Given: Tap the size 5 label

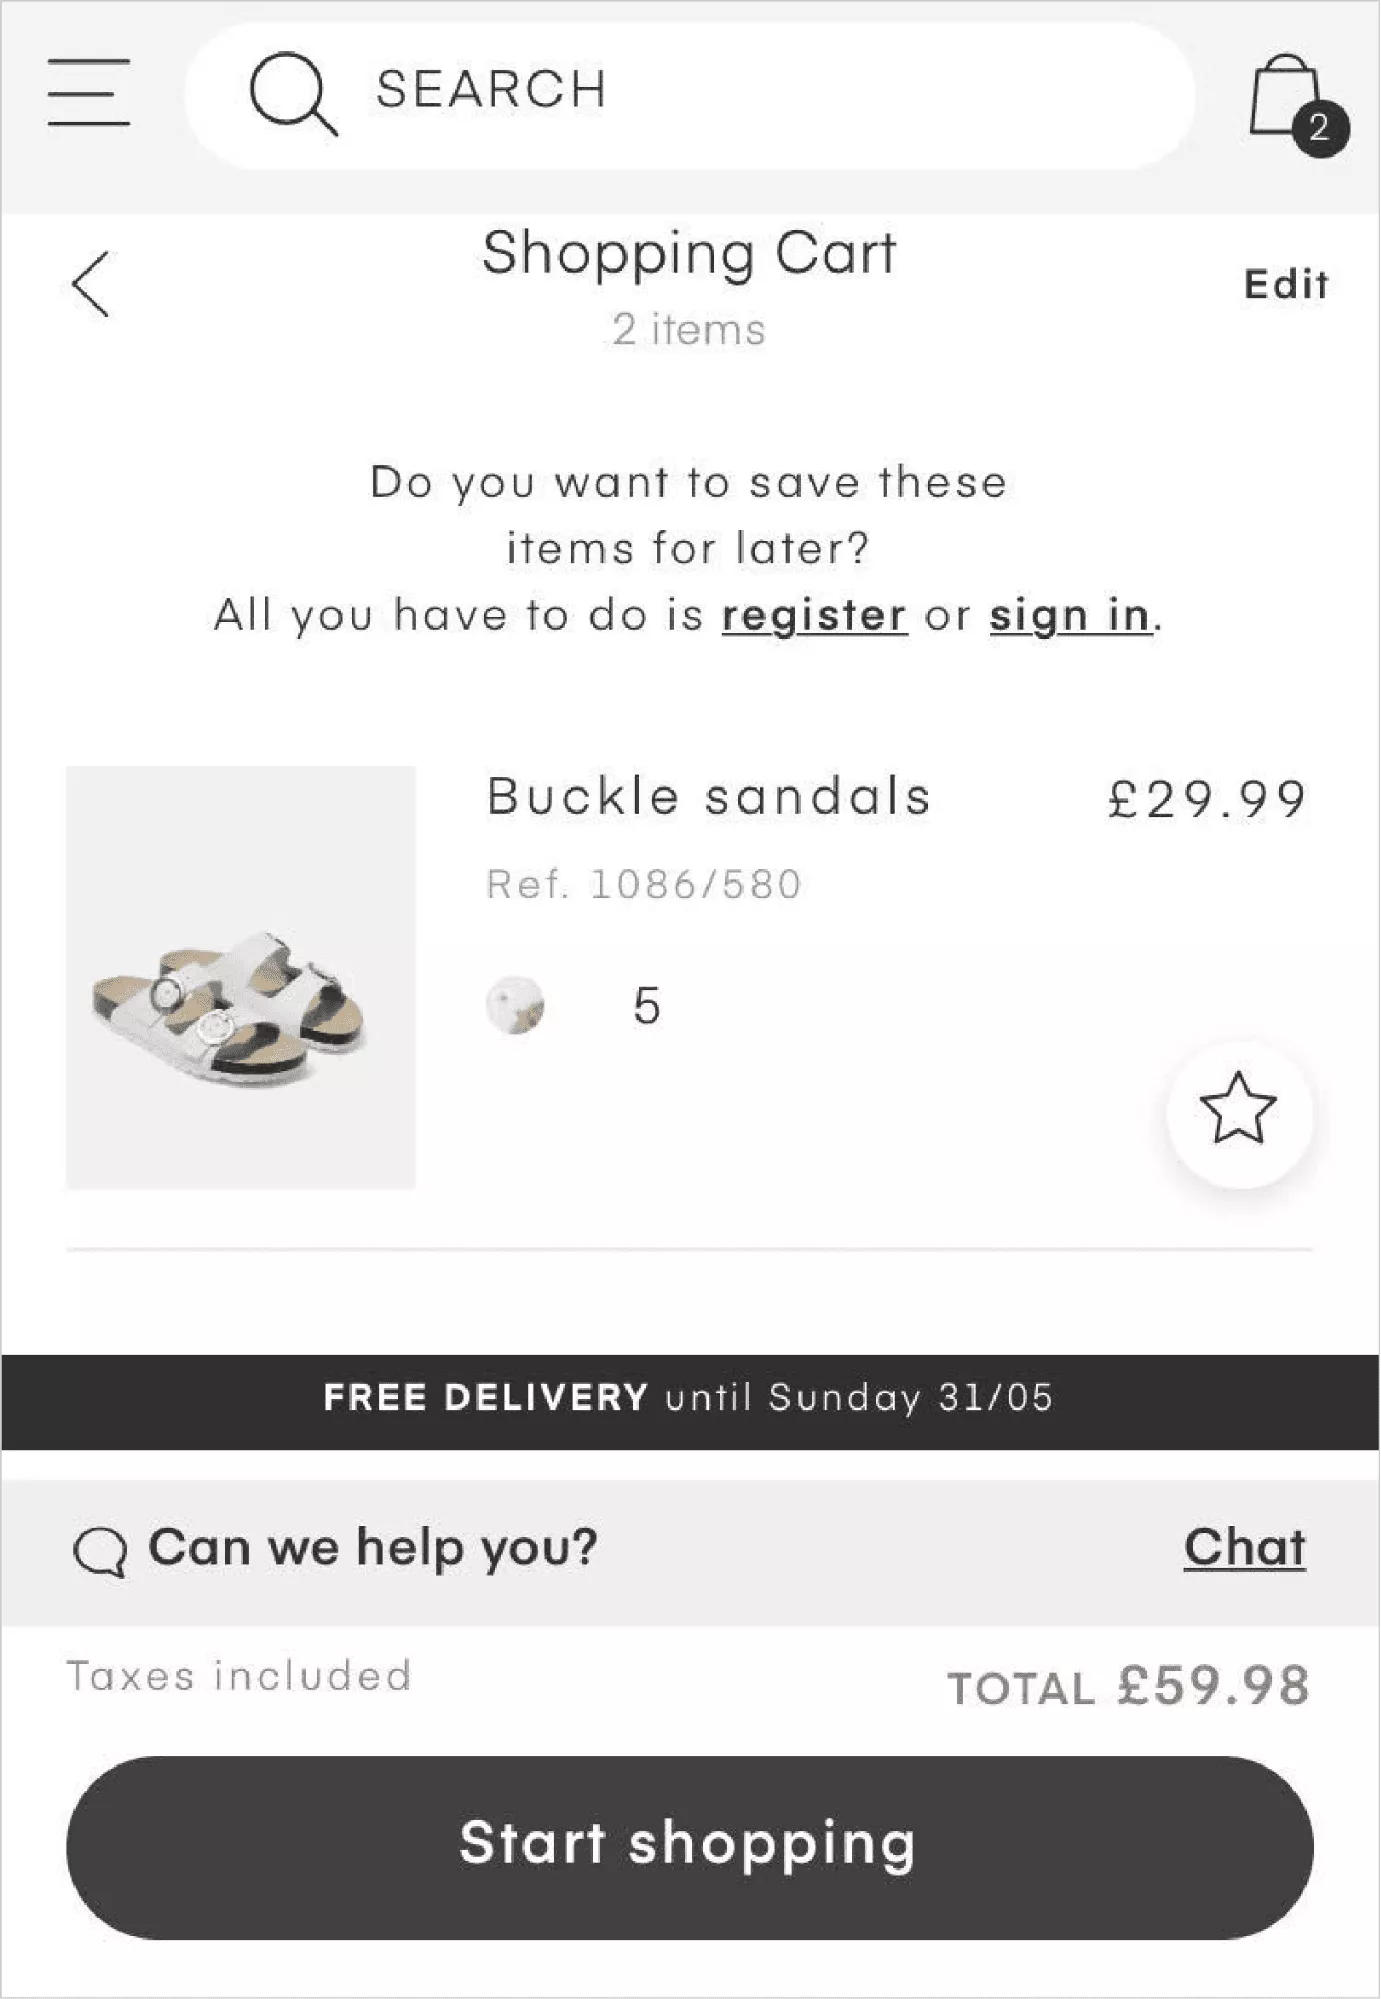Looking at the screenshot, I should coord(647,1005).
